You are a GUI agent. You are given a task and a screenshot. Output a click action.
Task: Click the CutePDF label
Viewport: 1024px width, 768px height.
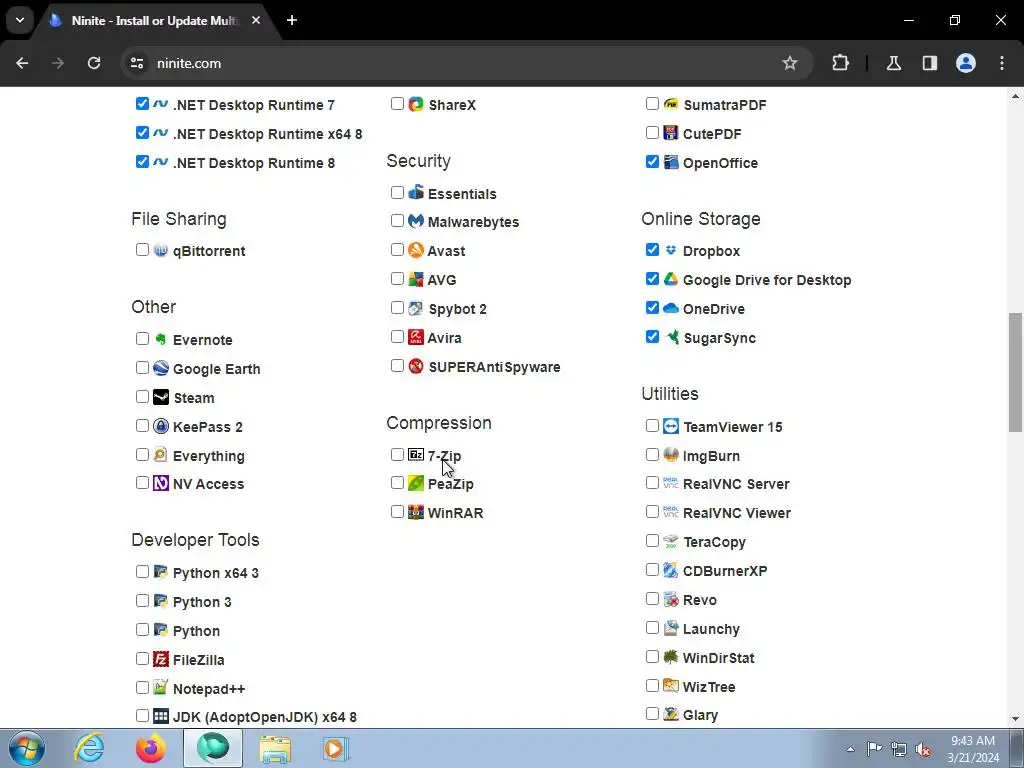click(712, 134)
